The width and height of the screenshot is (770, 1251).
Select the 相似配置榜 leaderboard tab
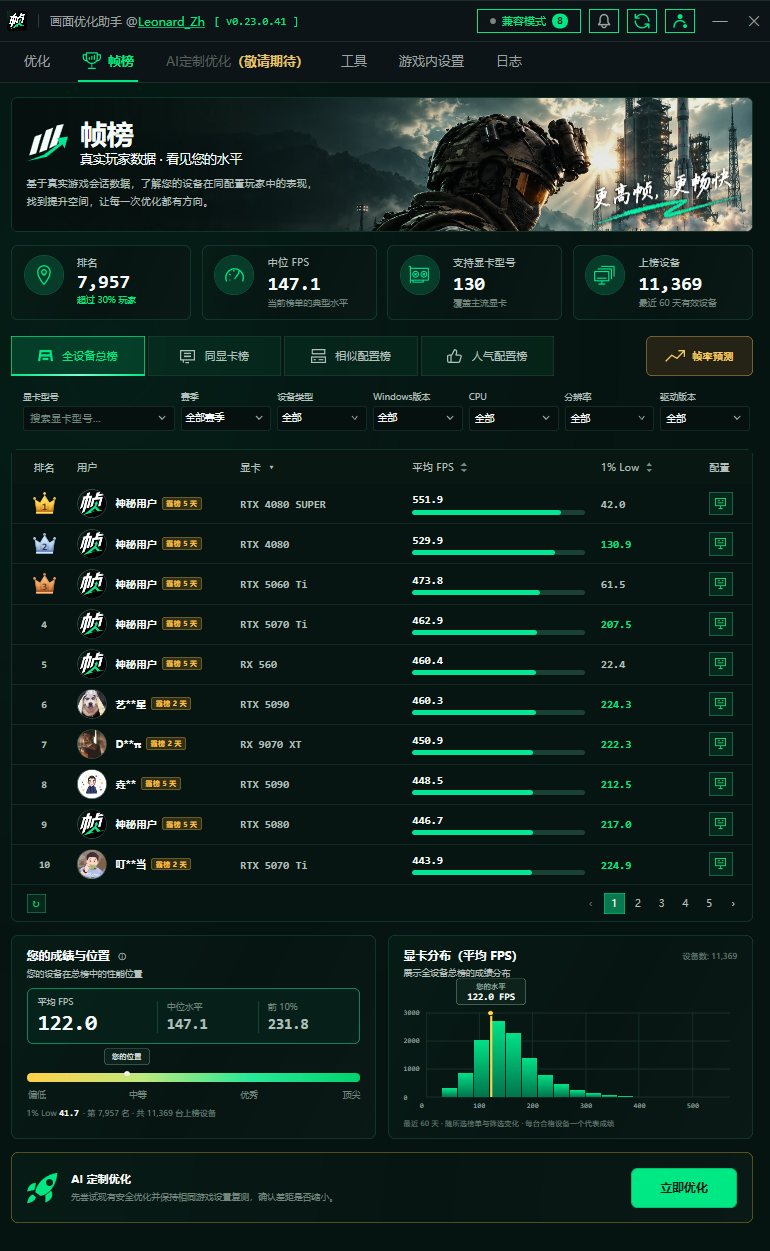[351, 356]
